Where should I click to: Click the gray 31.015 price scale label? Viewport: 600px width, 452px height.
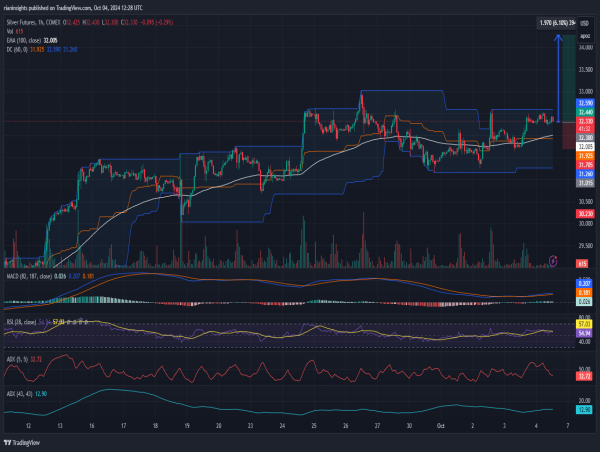pyautogui.click(x=585, y=183)
